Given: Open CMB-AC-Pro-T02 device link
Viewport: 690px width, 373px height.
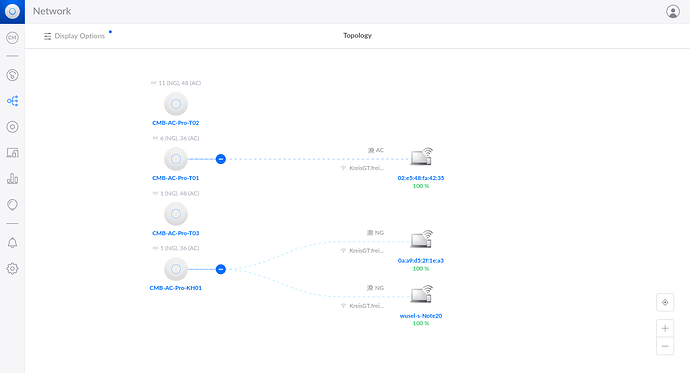Looking at the screenshot, I should (176, 123).
